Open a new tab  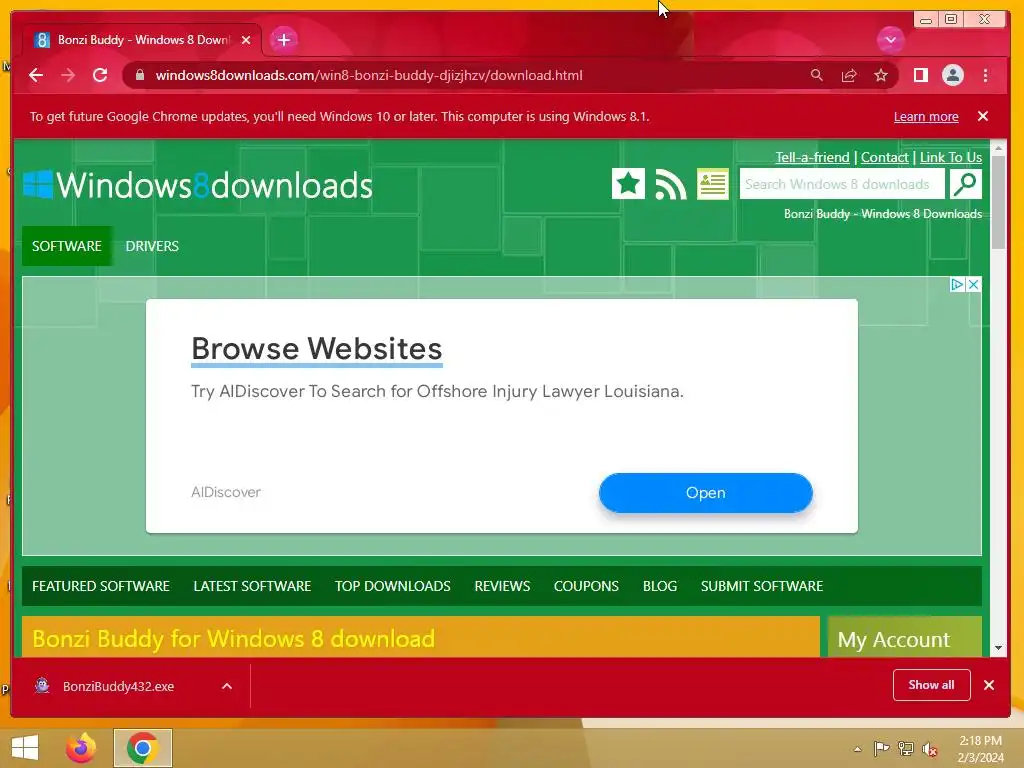283,40
